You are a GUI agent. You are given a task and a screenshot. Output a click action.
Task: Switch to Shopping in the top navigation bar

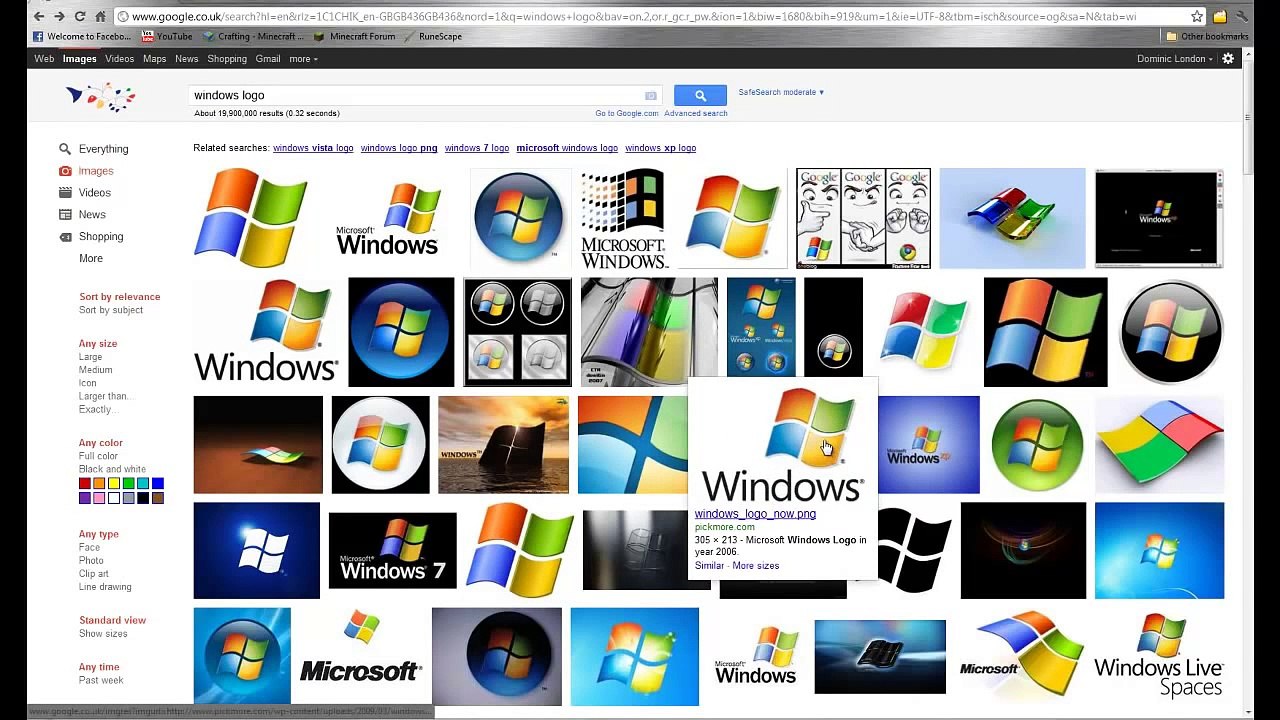(227, 59)
